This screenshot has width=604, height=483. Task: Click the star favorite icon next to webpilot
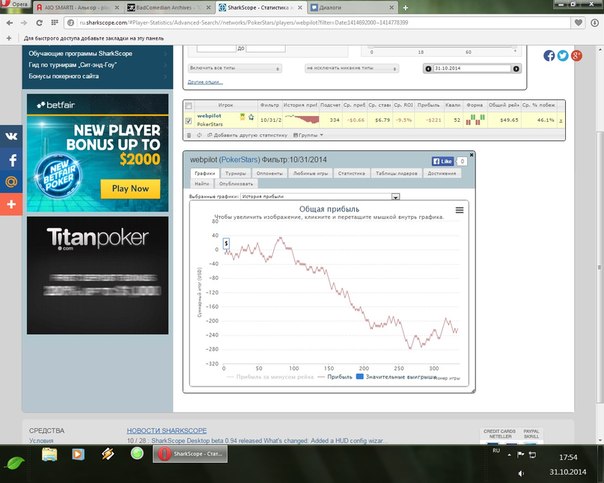251,117
